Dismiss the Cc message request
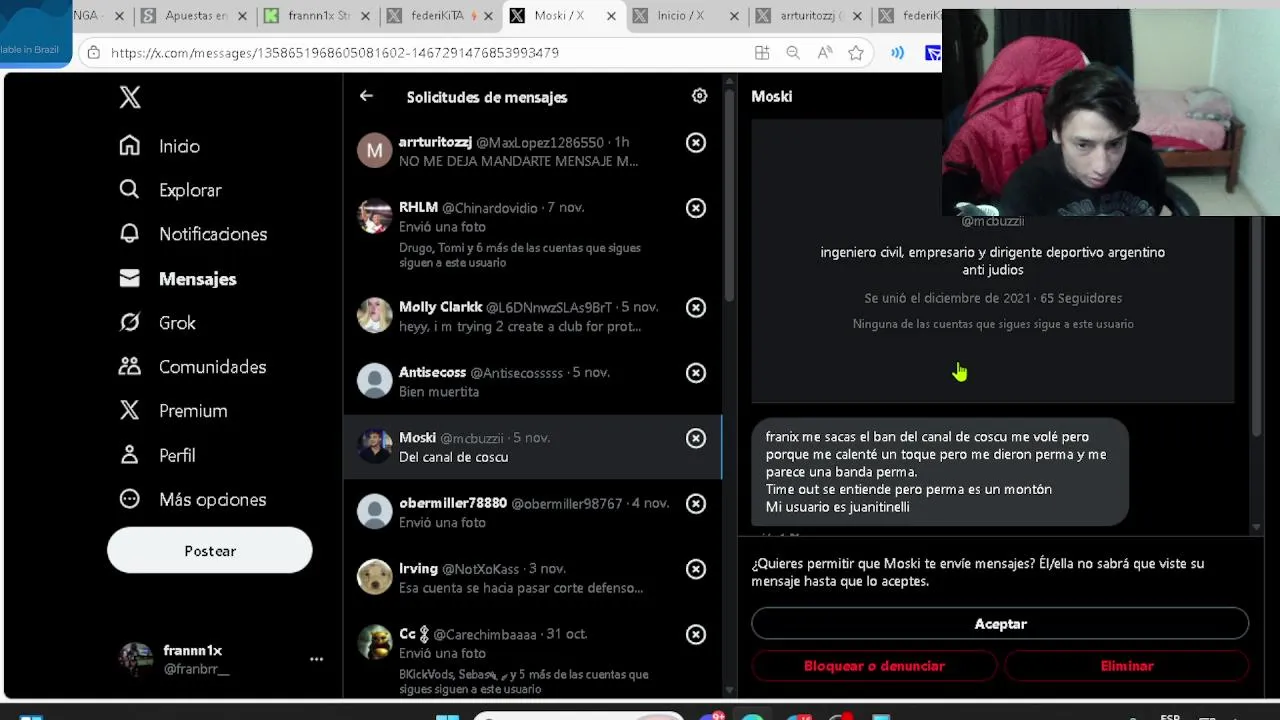Screen dimensions: 1280x720 [696, 635]
